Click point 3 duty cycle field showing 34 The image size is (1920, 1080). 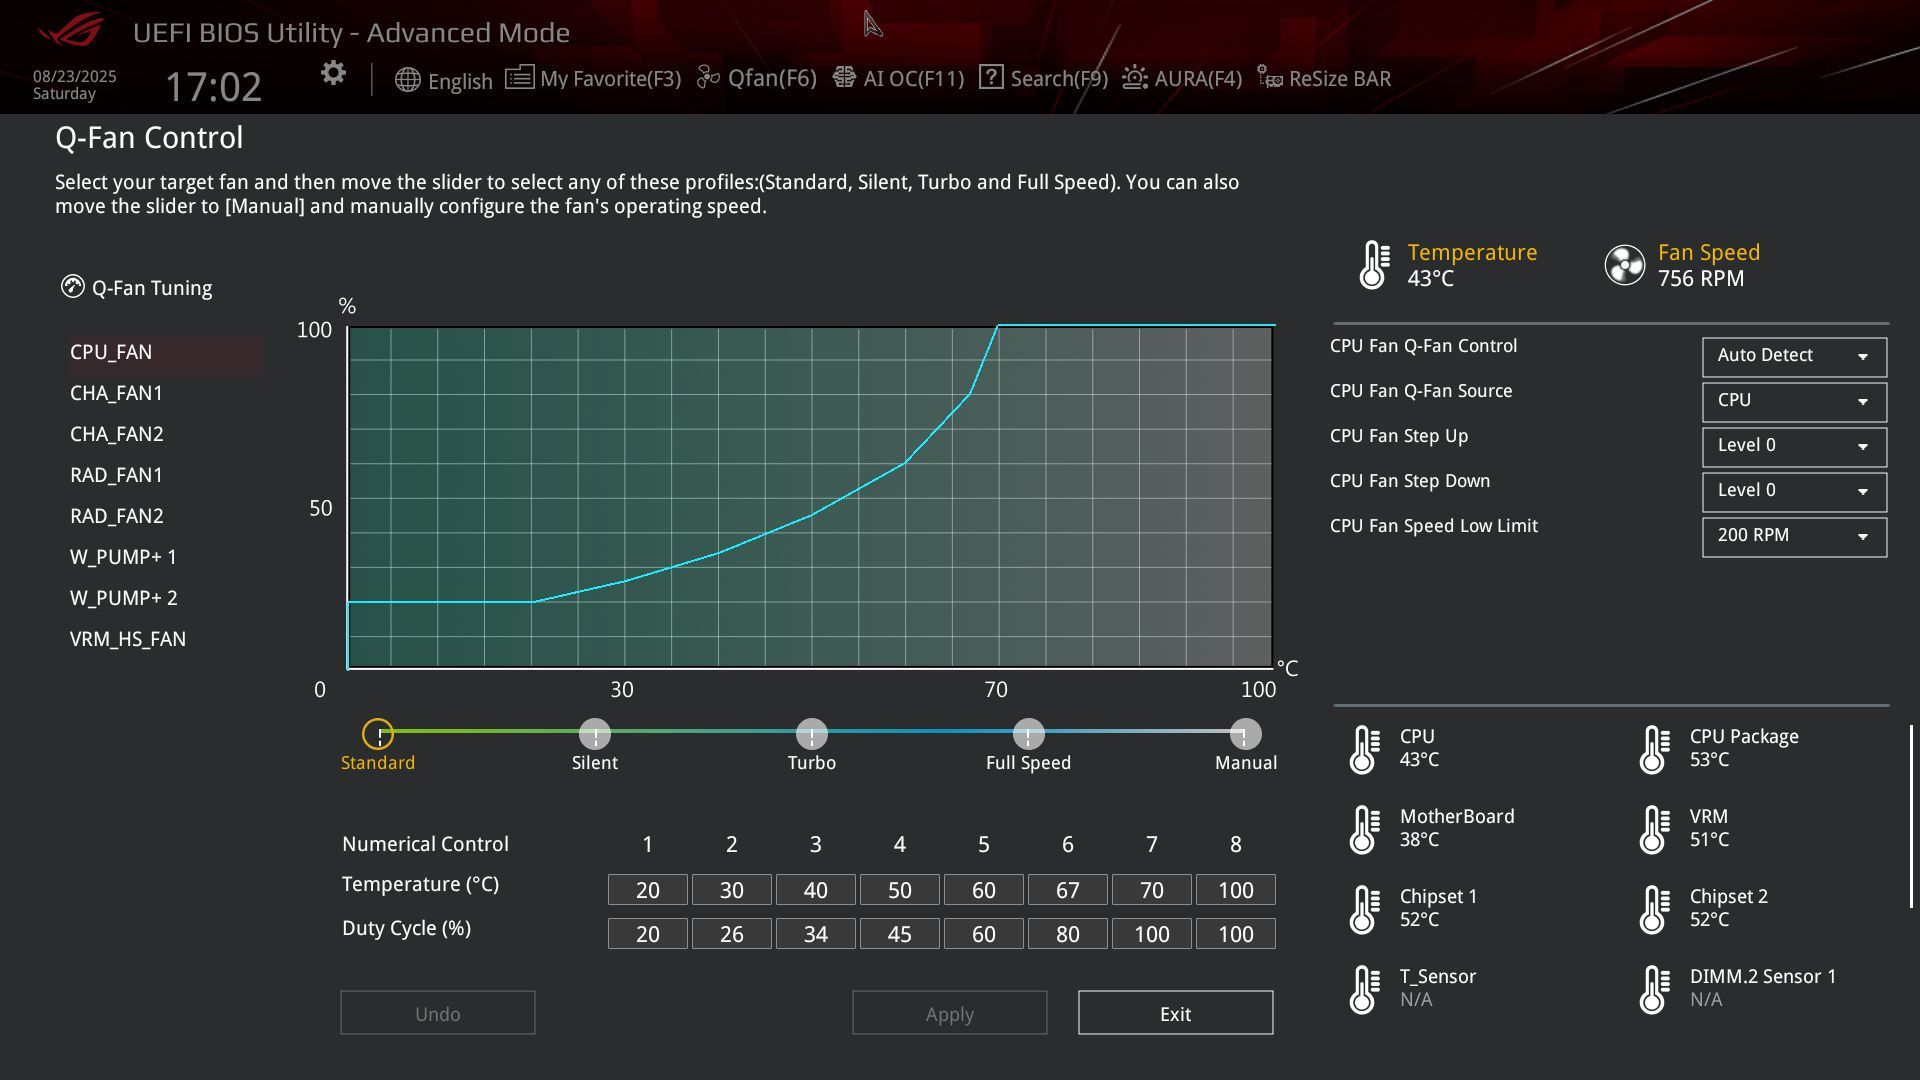coord(815,934)
